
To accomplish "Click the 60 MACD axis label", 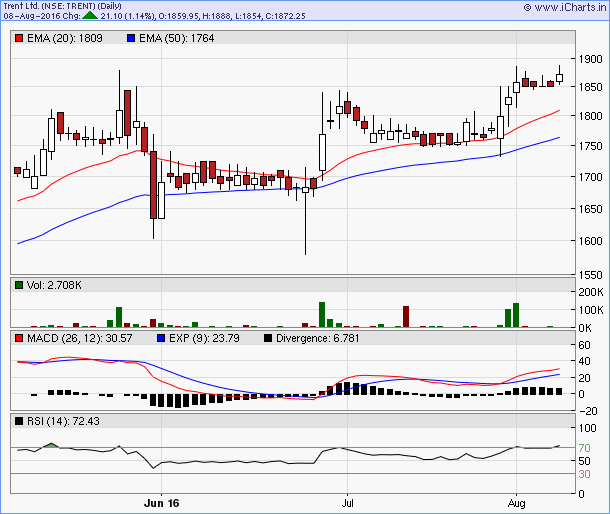I will tap(584, 345).
